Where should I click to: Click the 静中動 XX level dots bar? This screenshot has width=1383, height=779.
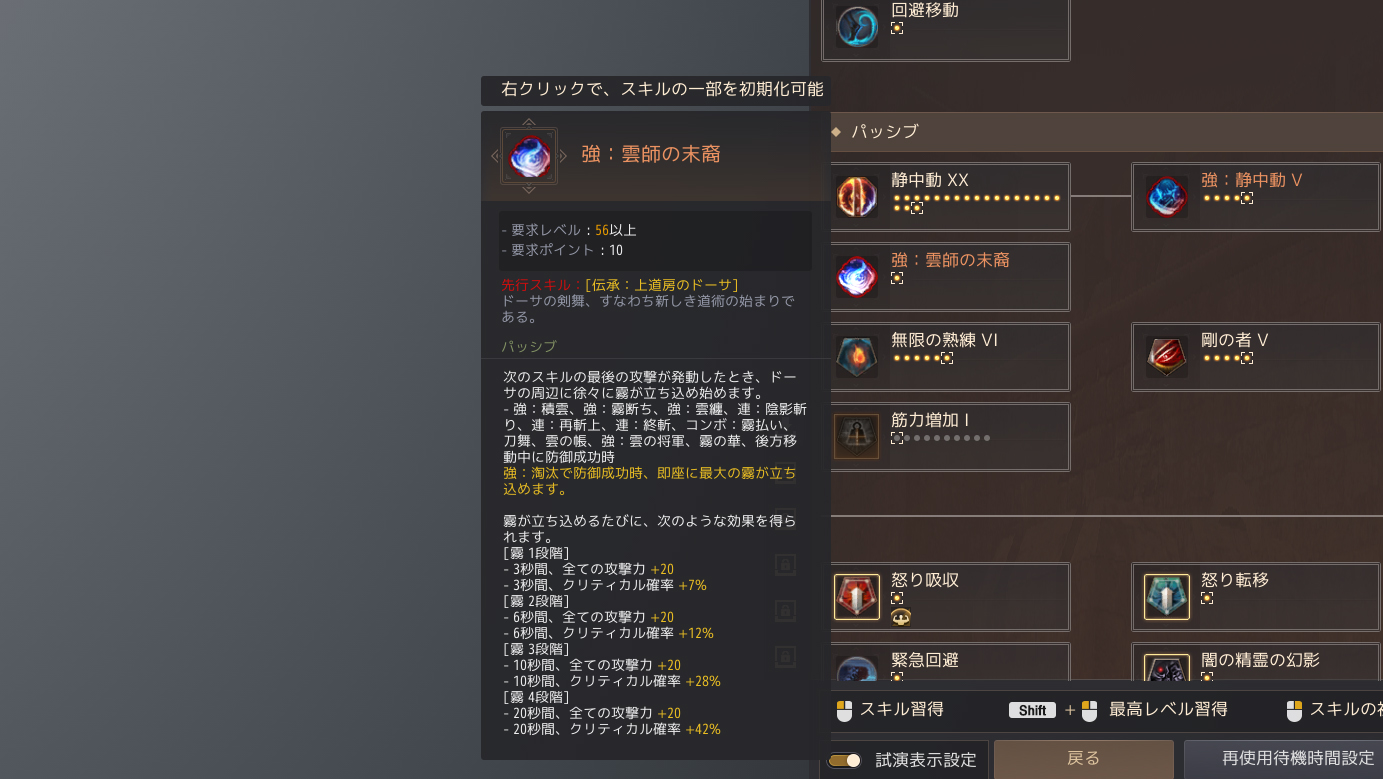pyautogui.click(x=976, y=203)
